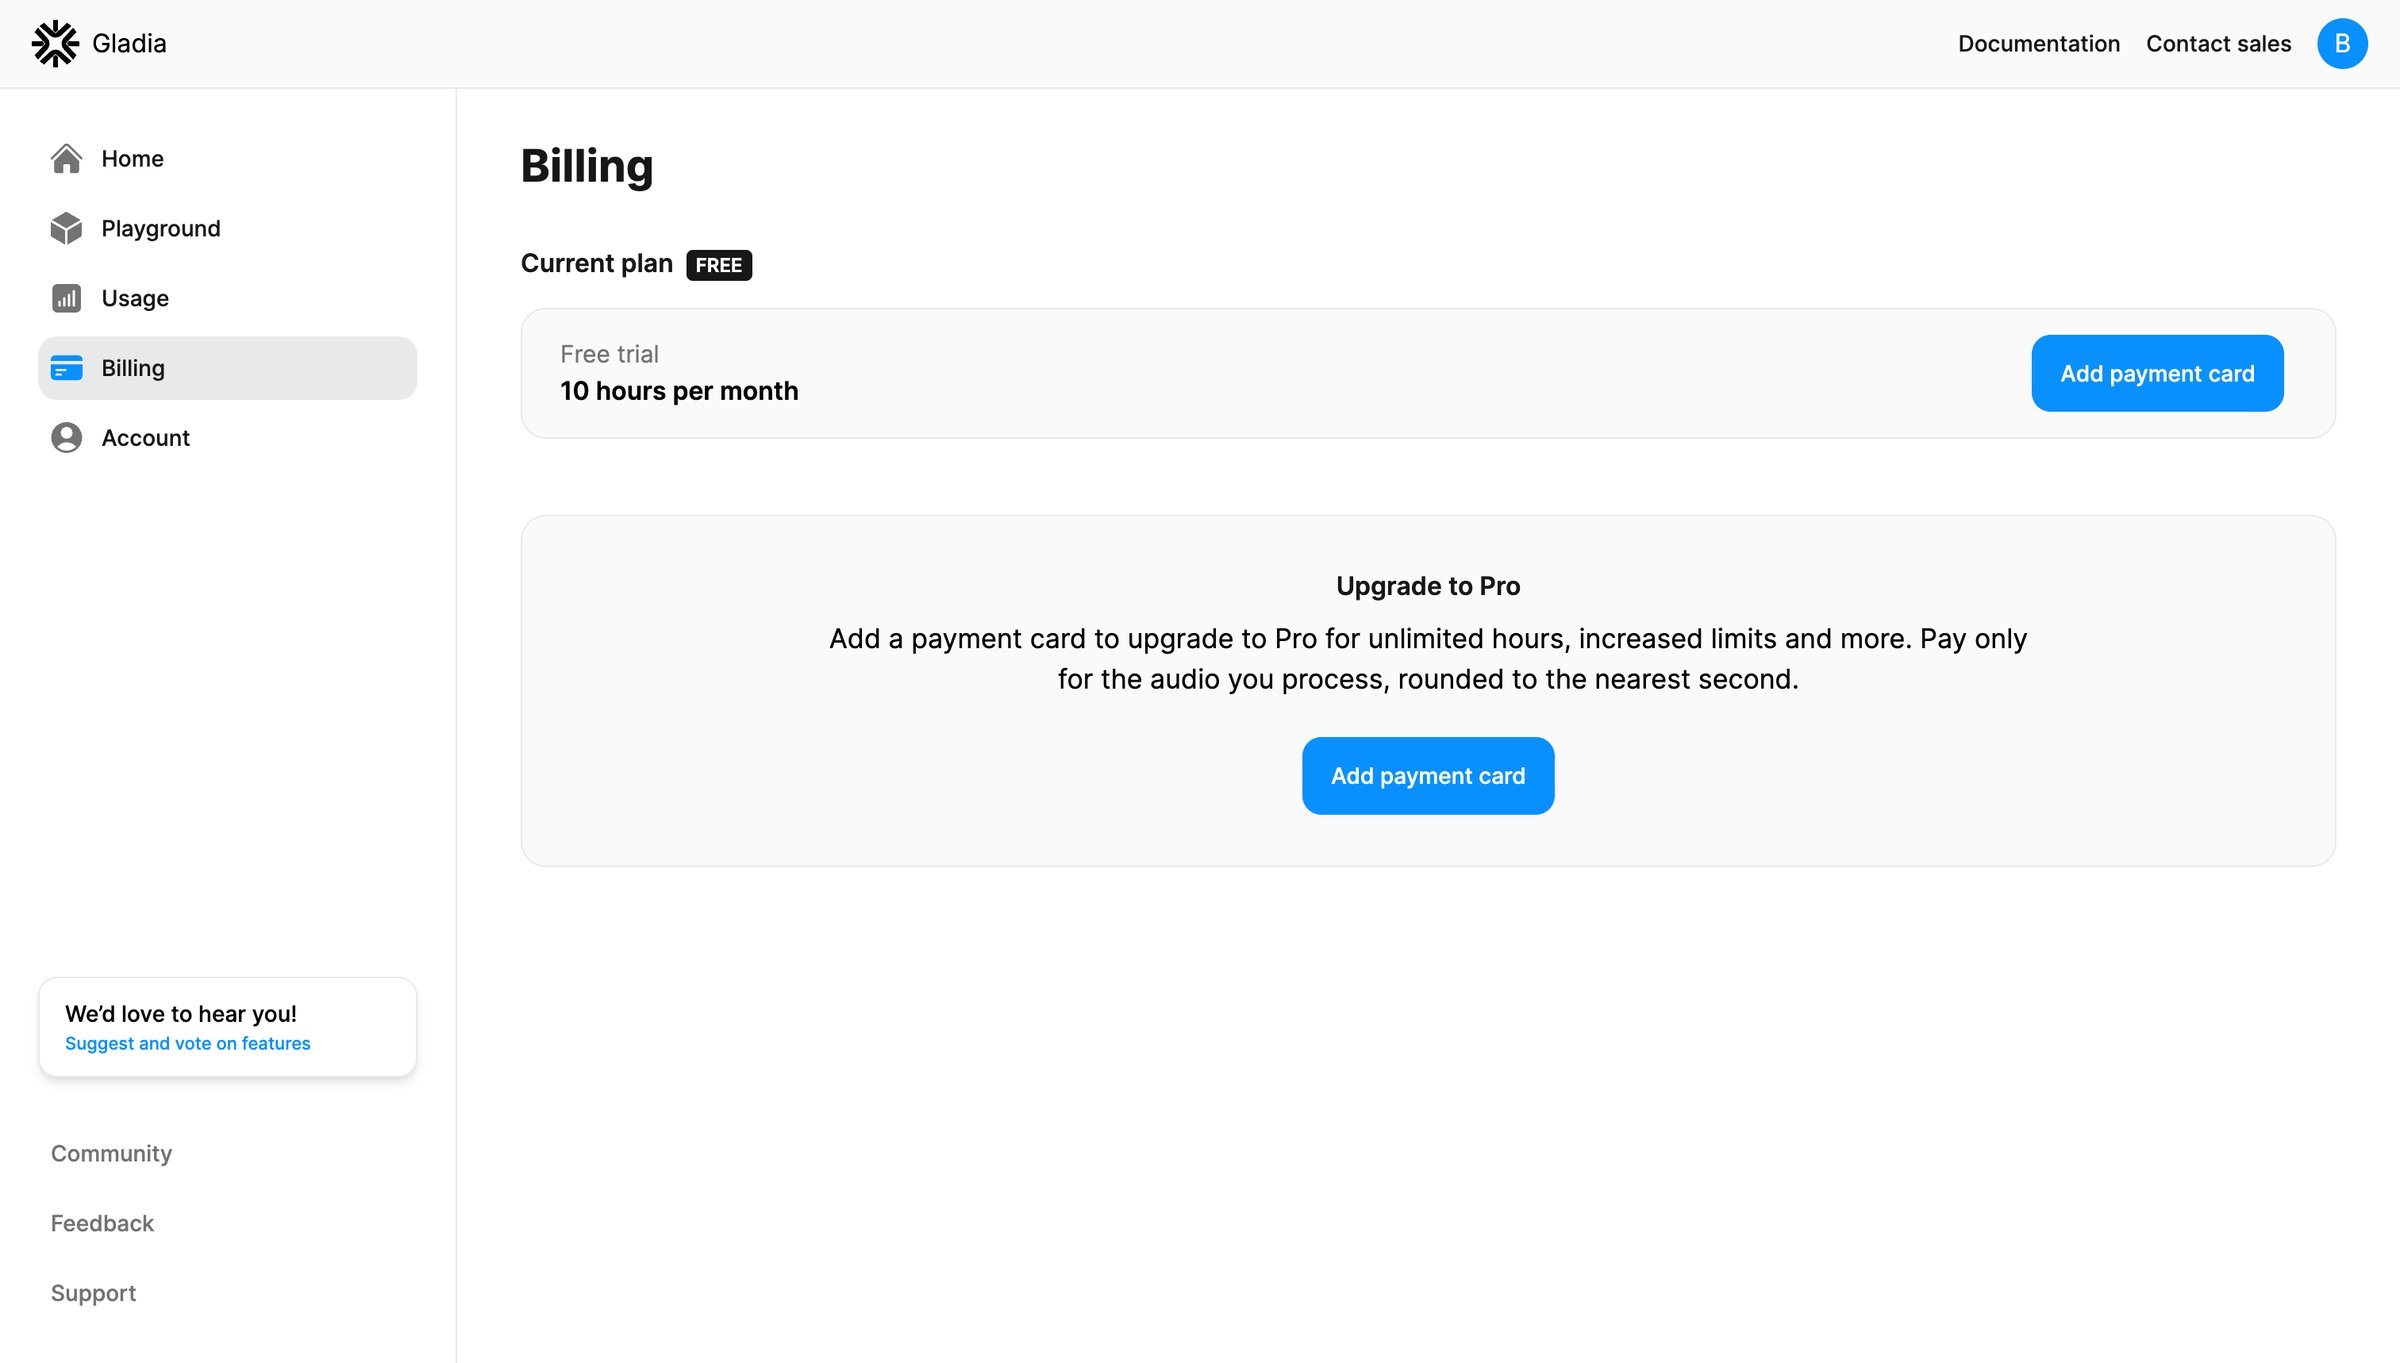Click the 'Upgrade to Pro' heading

[x=1428, y=586]
